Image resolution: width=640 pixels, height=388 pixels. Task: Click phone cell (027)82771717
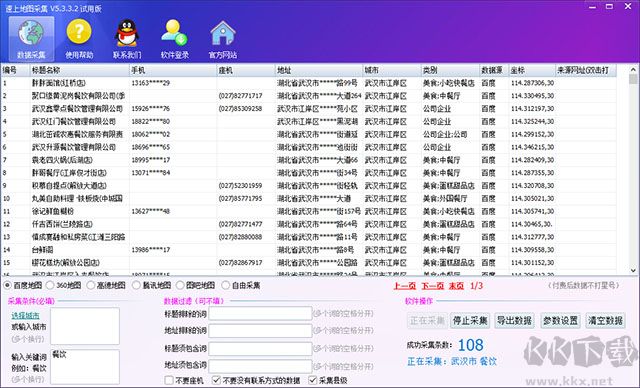coord(240,96)
